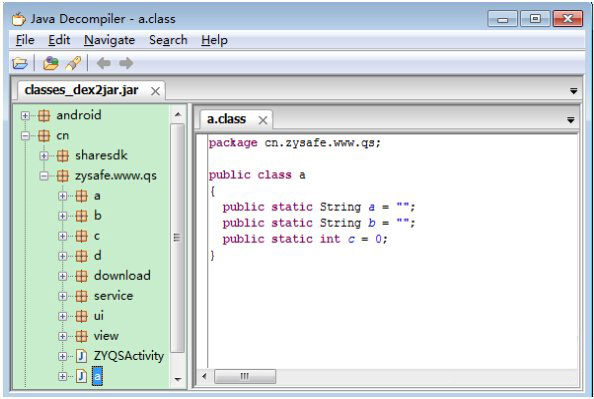Click the download package icon
The width and height of the screenshot is (594, 399).
tap(81, 276)
